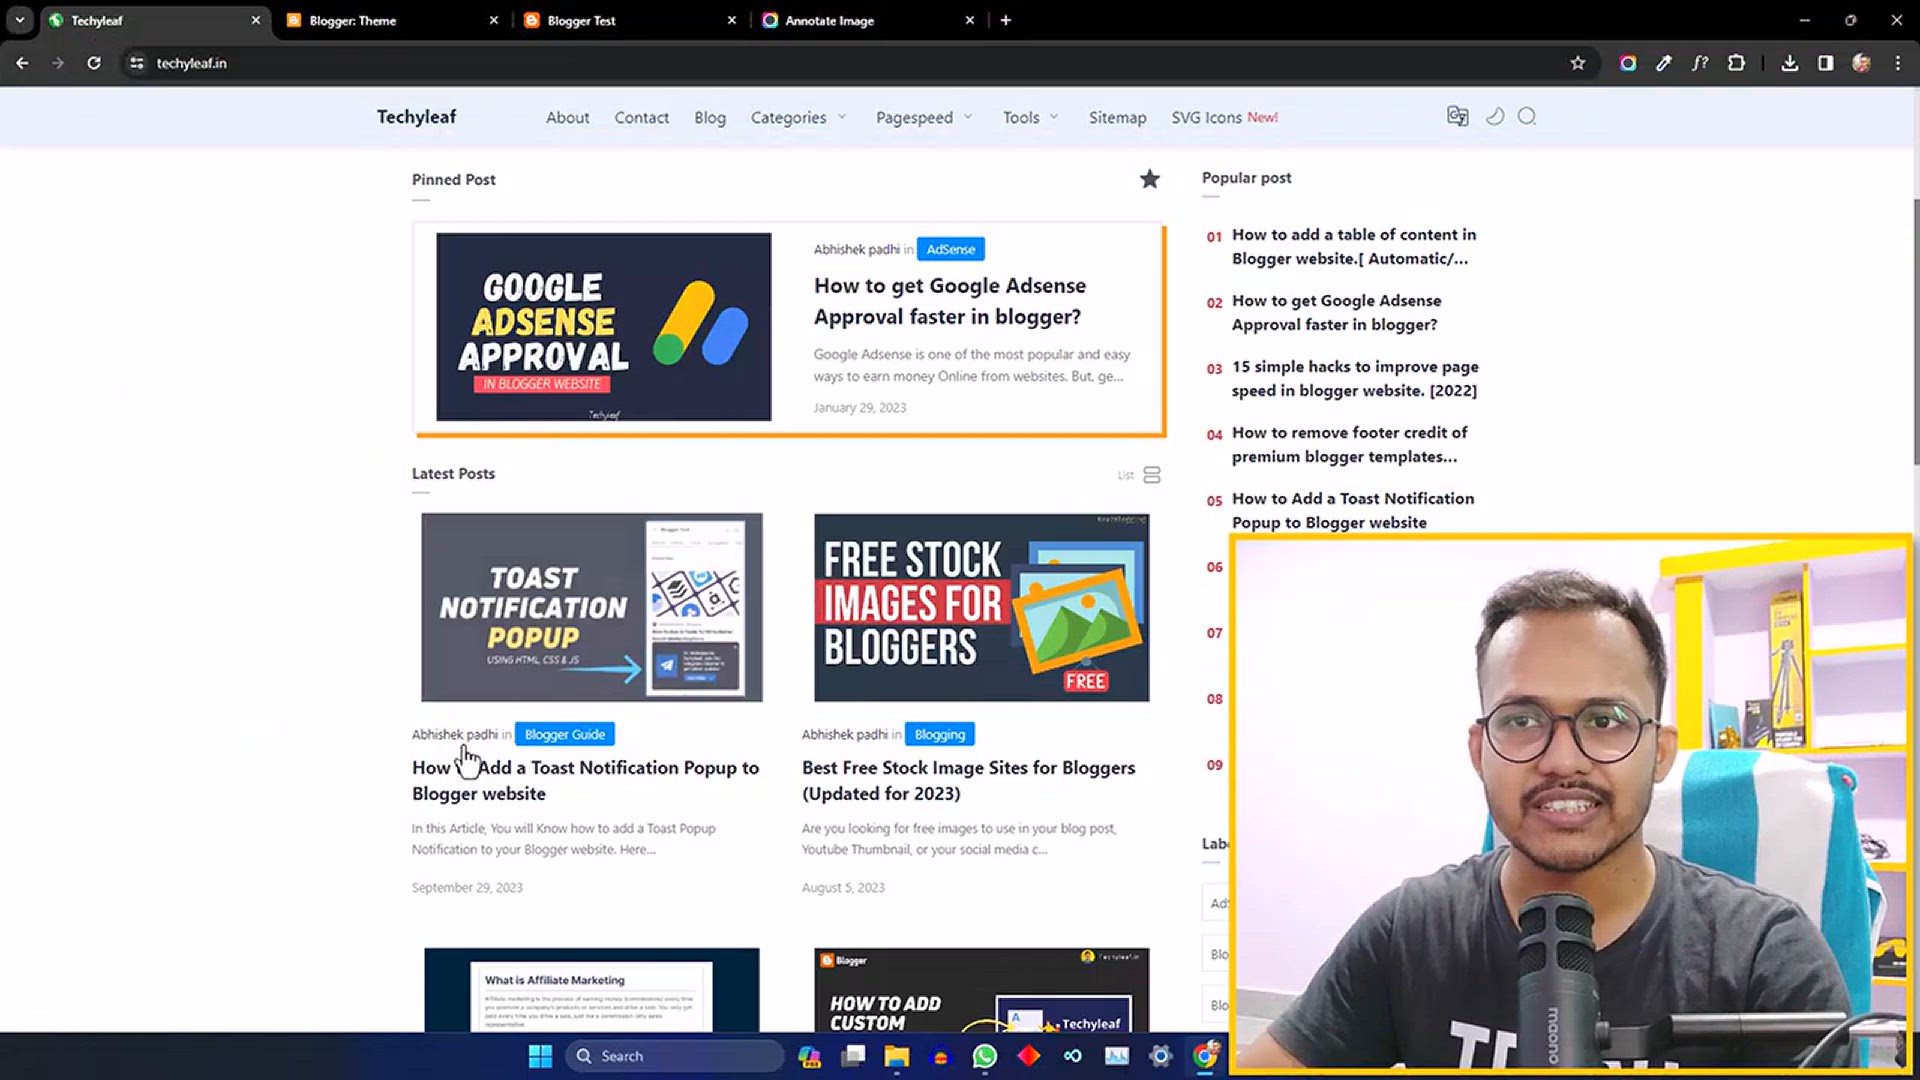This screenshot has width=1920, height=1080.
Task: Open Task View on the taskbar
Action: click(853, 1056)
